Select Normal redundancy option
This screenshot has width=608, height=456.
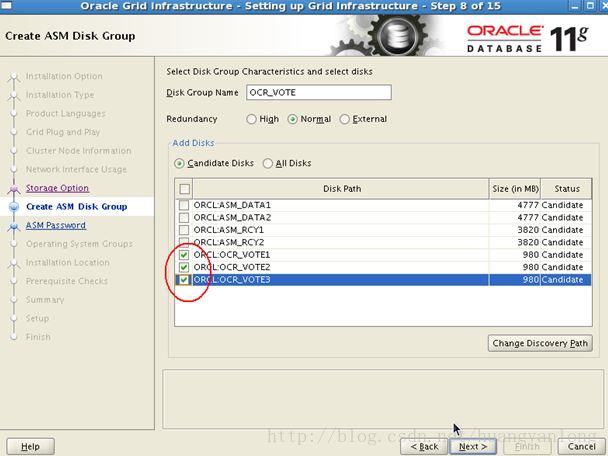pos(292,119)
